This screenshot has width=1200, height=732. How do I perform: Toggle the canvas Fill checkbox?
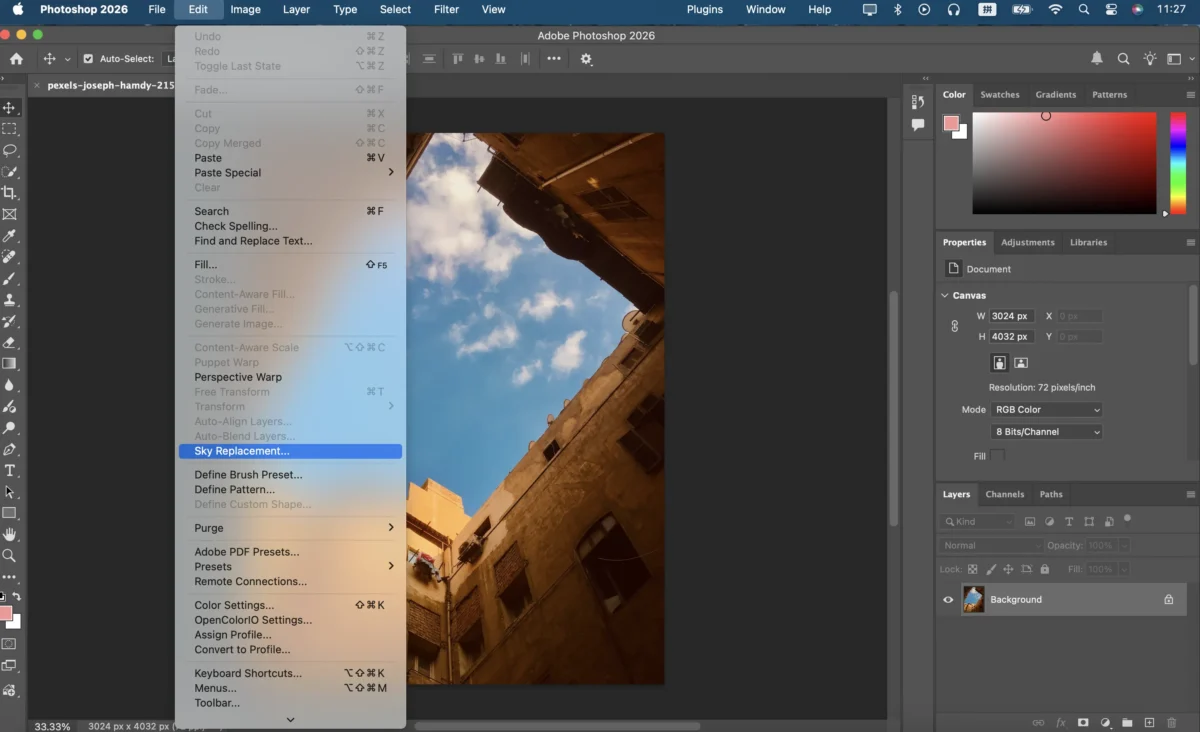click(x=997, y=456)
